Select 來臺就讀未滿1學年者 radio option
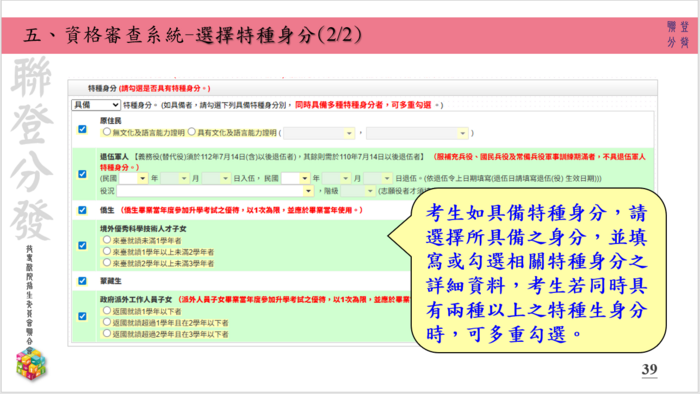The width and height of the screenshot is (700, 394). pyautogui.click(x=106, y=240)
